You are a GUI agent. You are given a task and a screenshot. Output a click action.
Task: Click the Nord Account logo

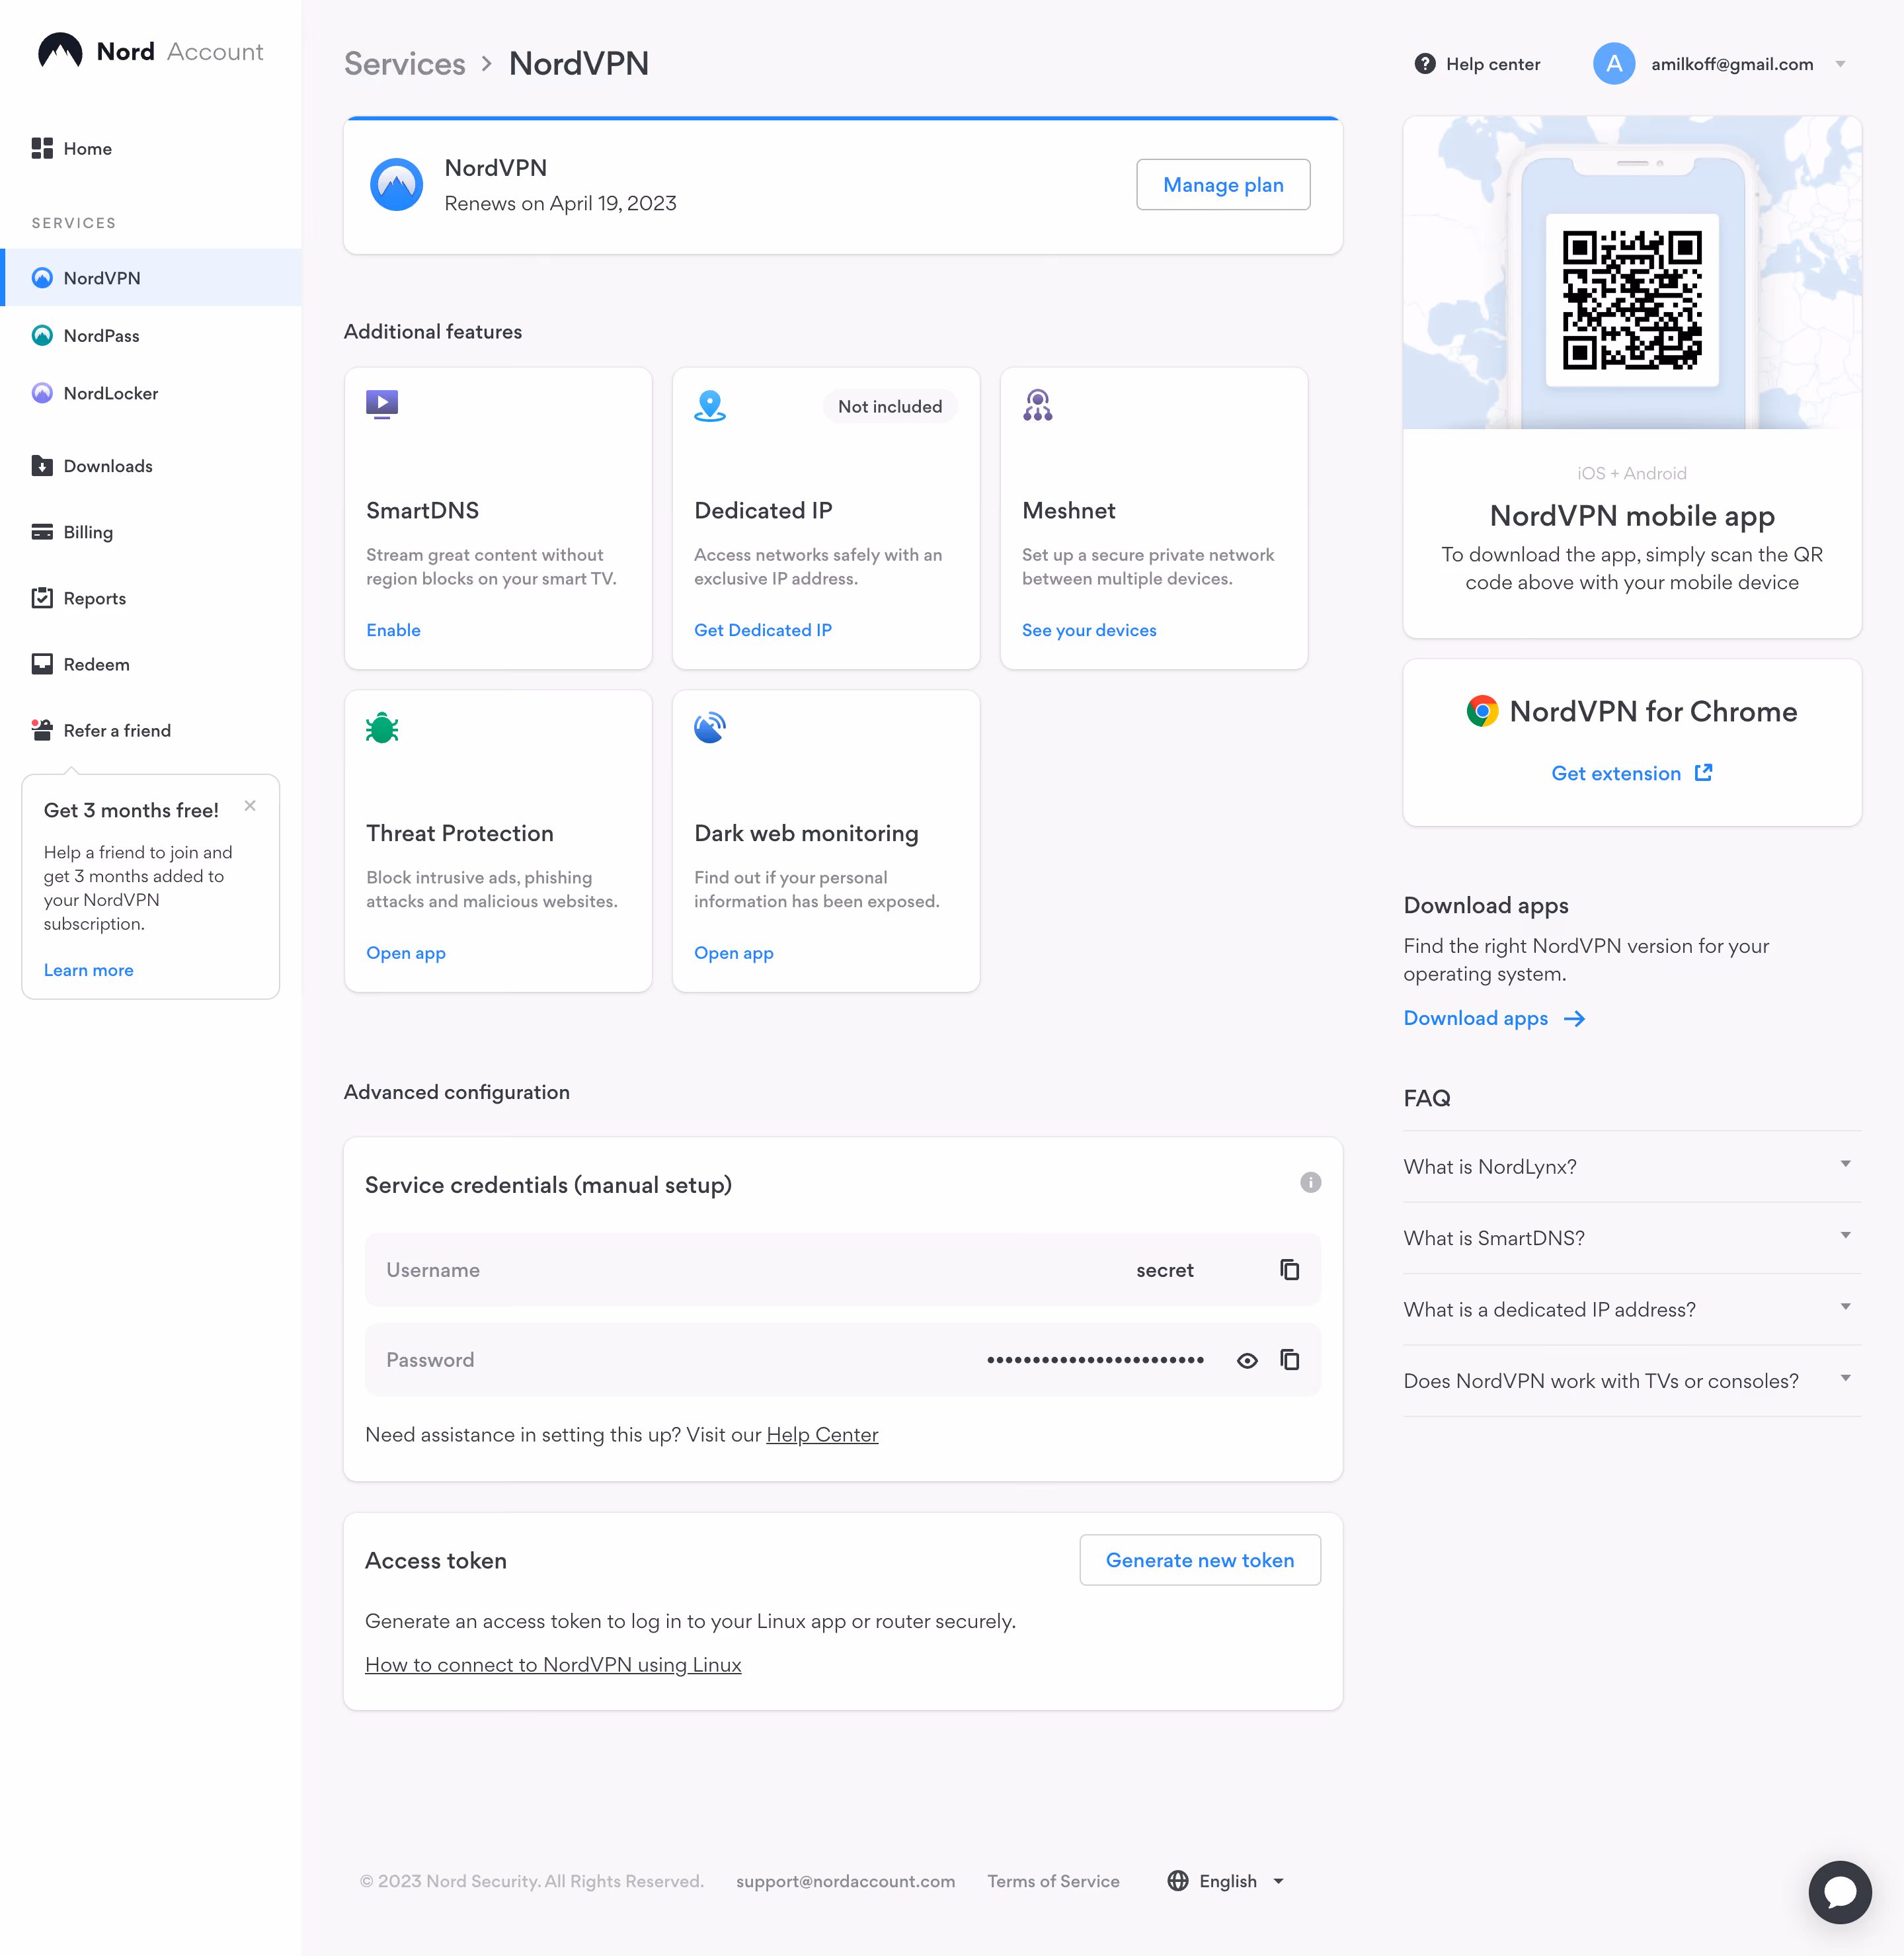click(x=150, y=51)
